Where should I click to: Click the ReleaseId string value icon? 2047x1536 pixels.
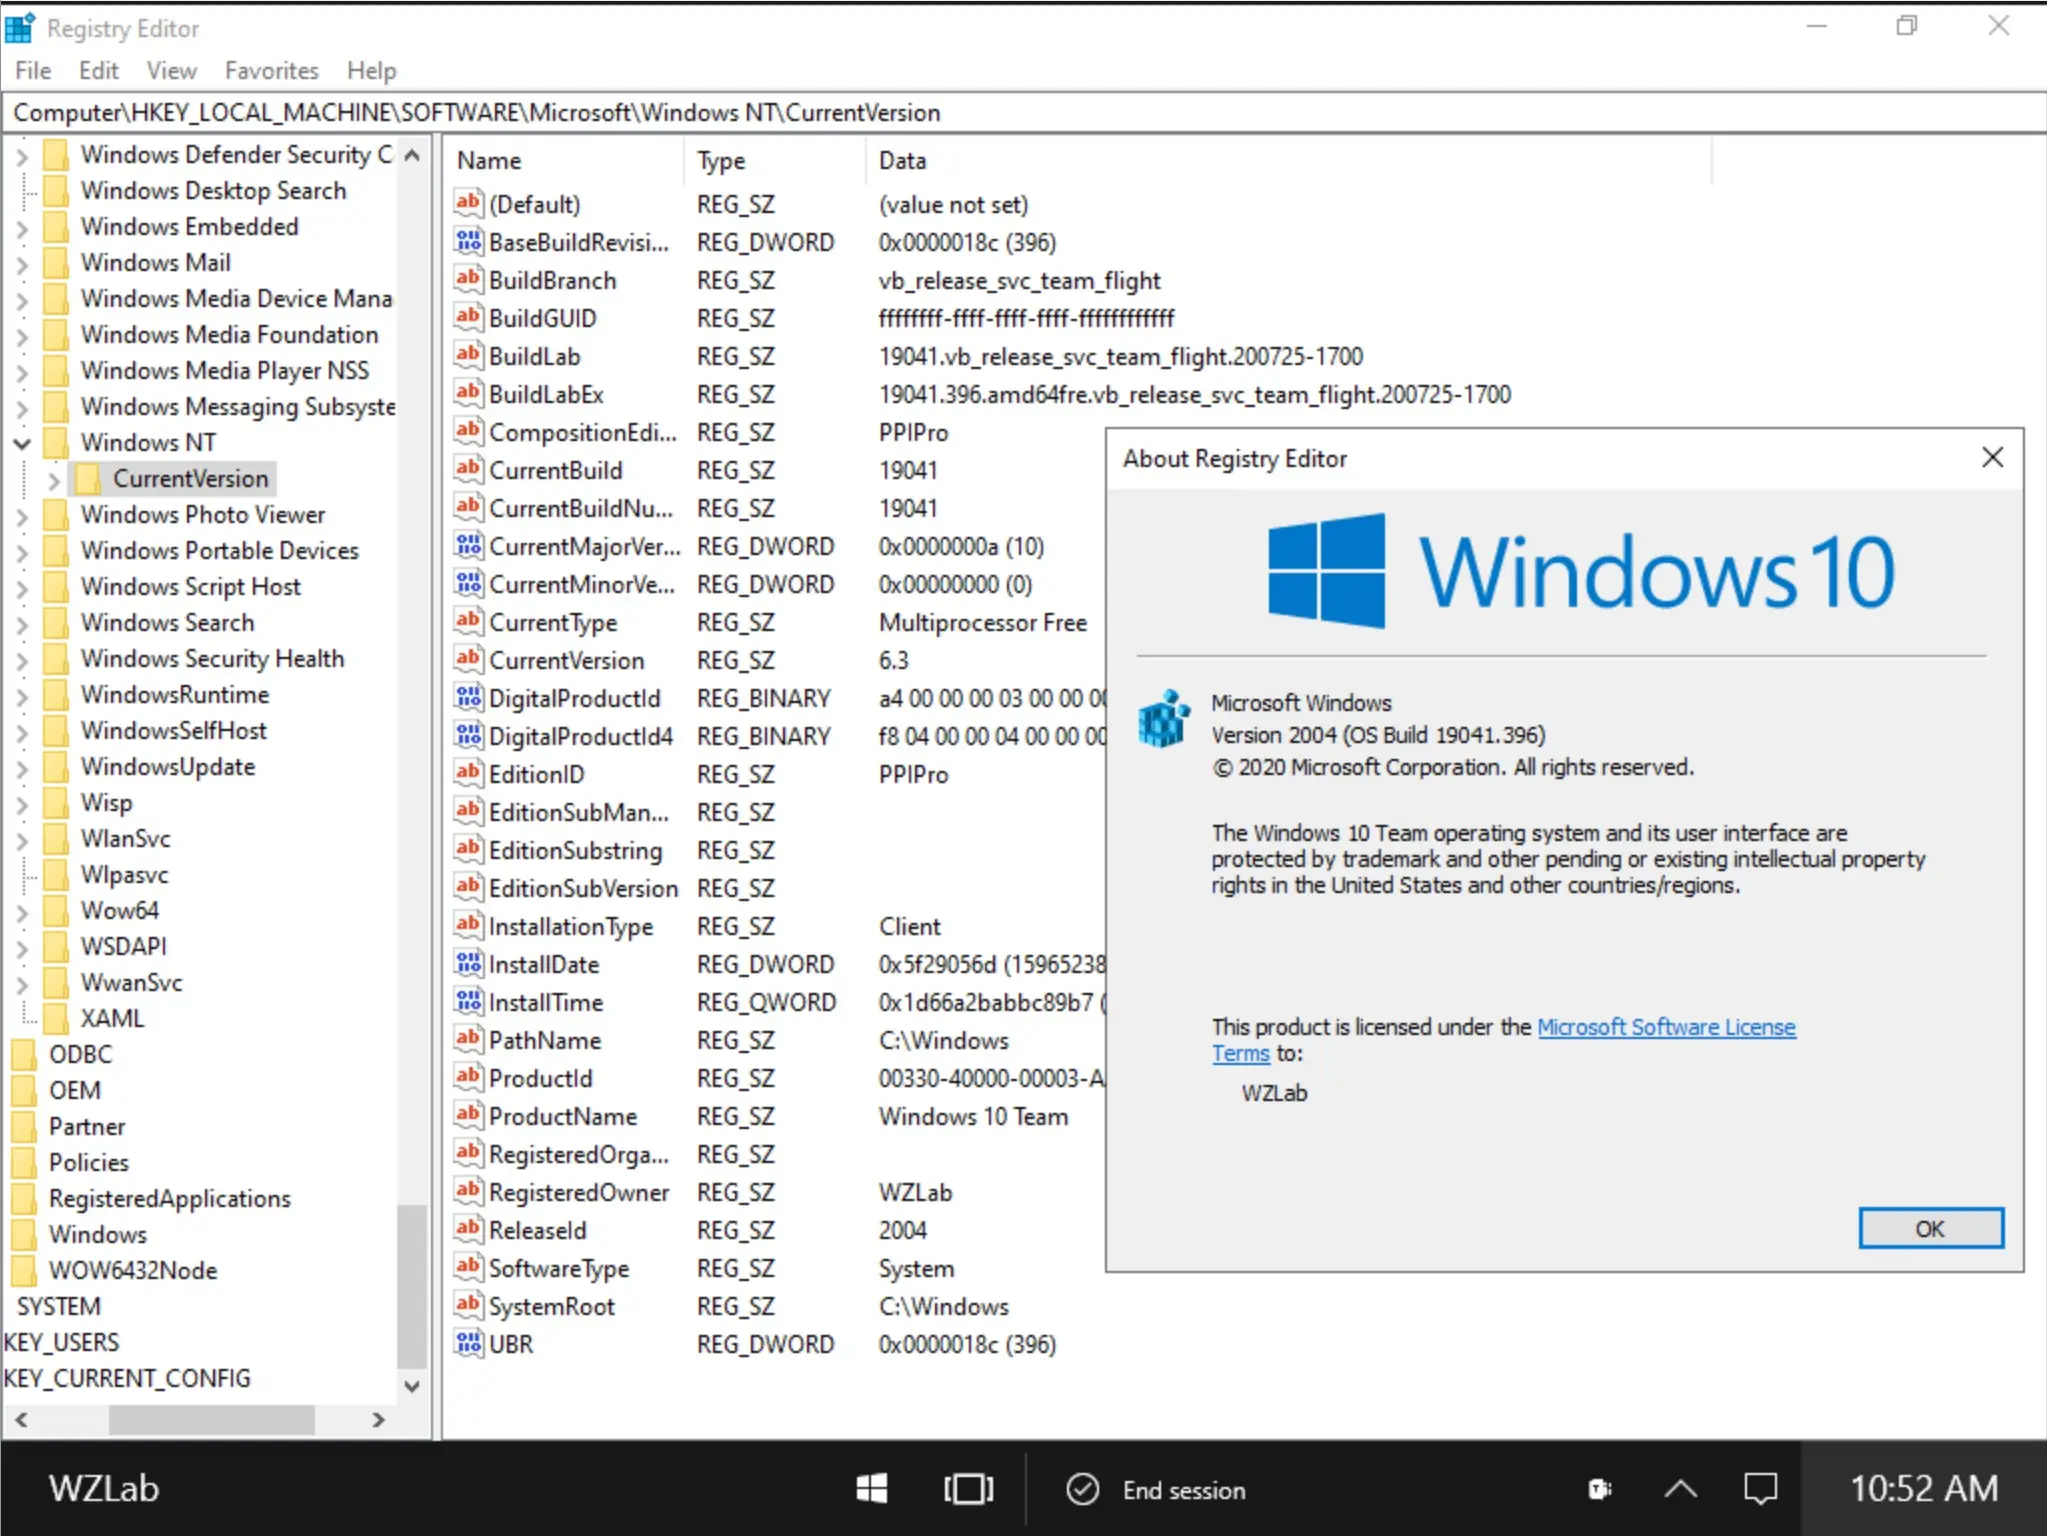468,1229
